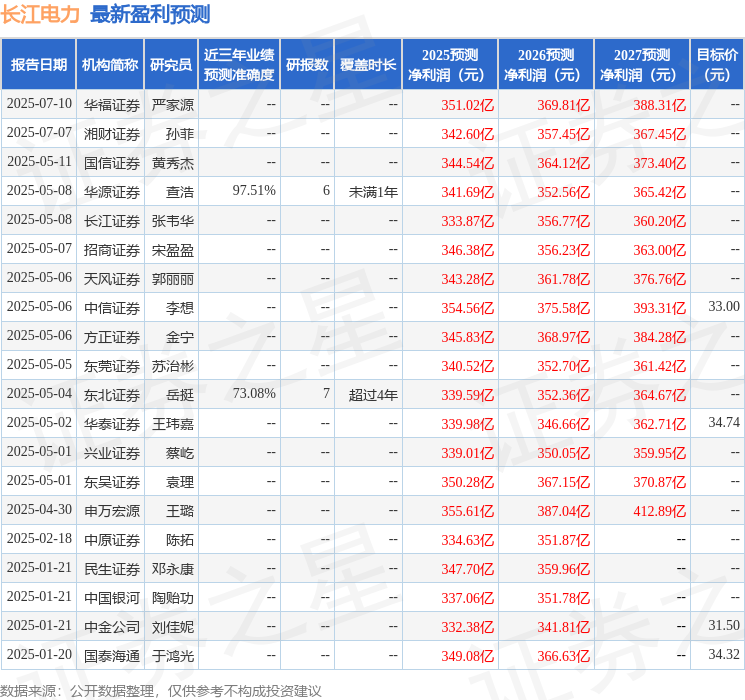This screenshot has width=745, height=700.
Task: Click 2025 profit value 351.02亿
Action: [468, 105]
